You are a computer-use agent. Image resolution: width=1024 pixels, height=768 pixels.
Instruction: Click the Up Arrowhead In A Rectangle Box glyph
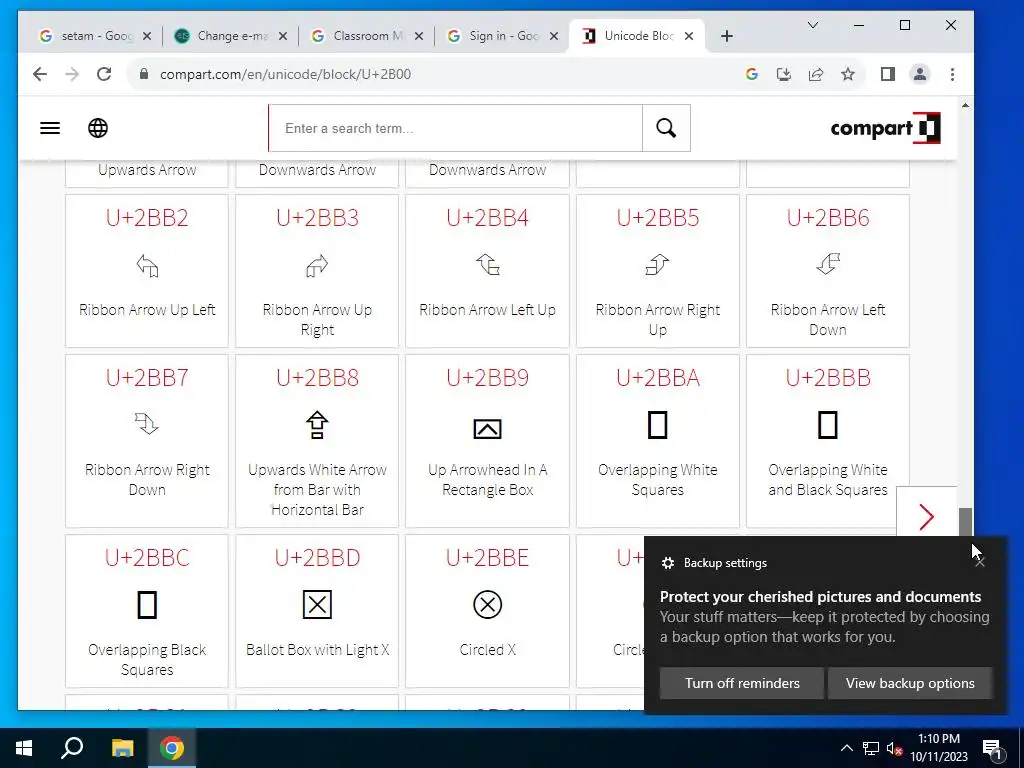tap(487, 429)
